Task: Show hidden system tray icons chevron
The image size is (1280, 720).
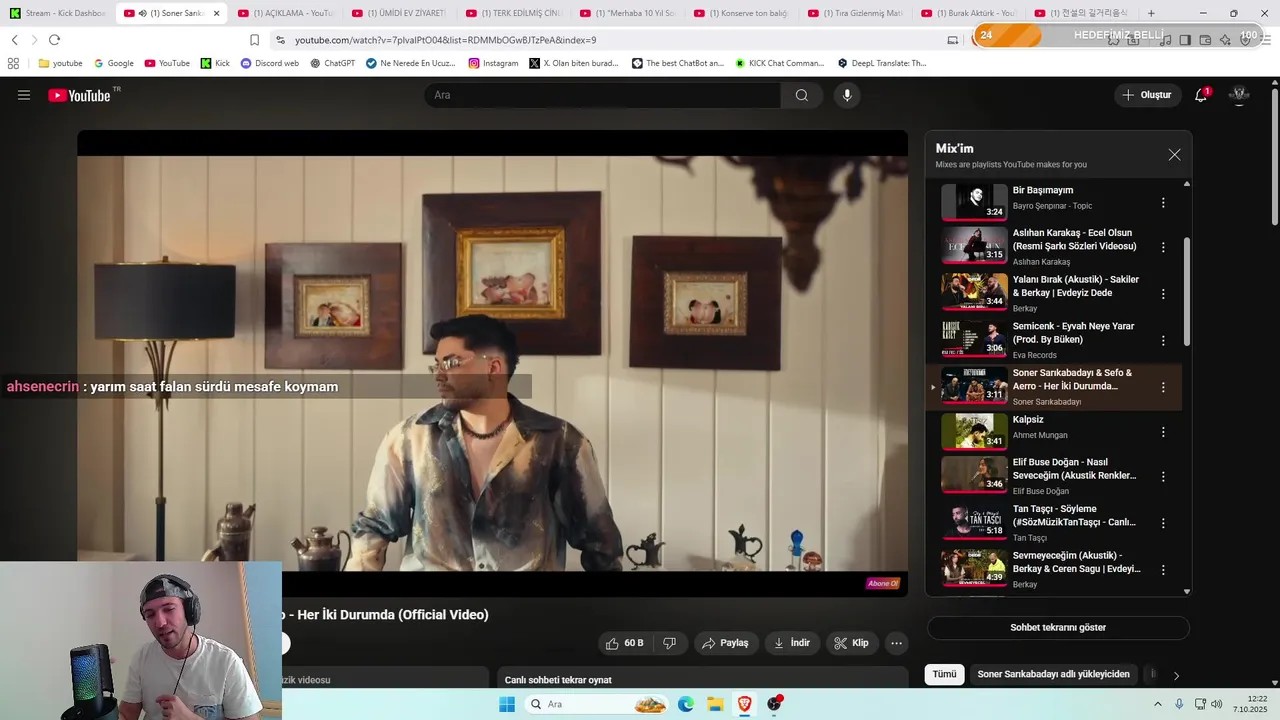Action: pos(1158,704)
